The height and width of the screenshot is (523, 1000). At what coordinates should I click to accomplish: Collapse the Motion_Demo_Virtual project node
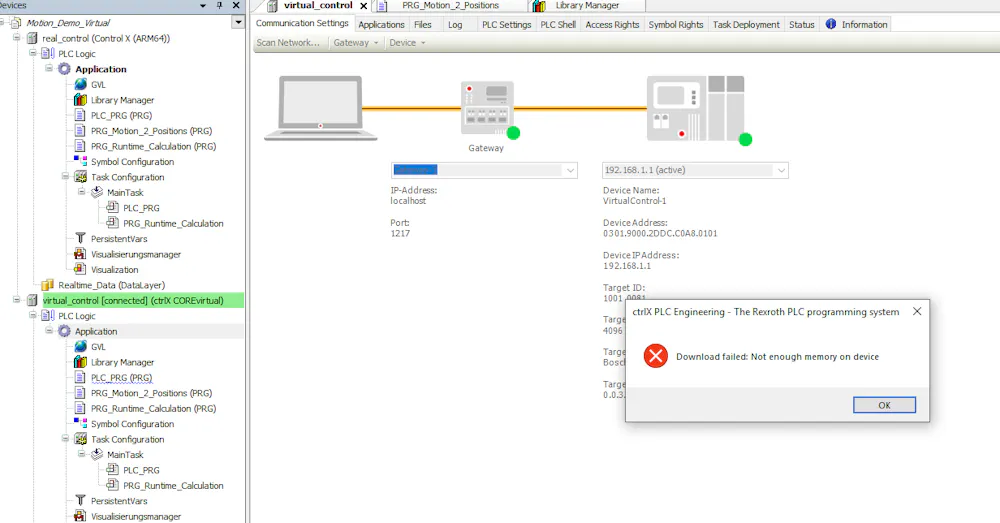(2, 22)
